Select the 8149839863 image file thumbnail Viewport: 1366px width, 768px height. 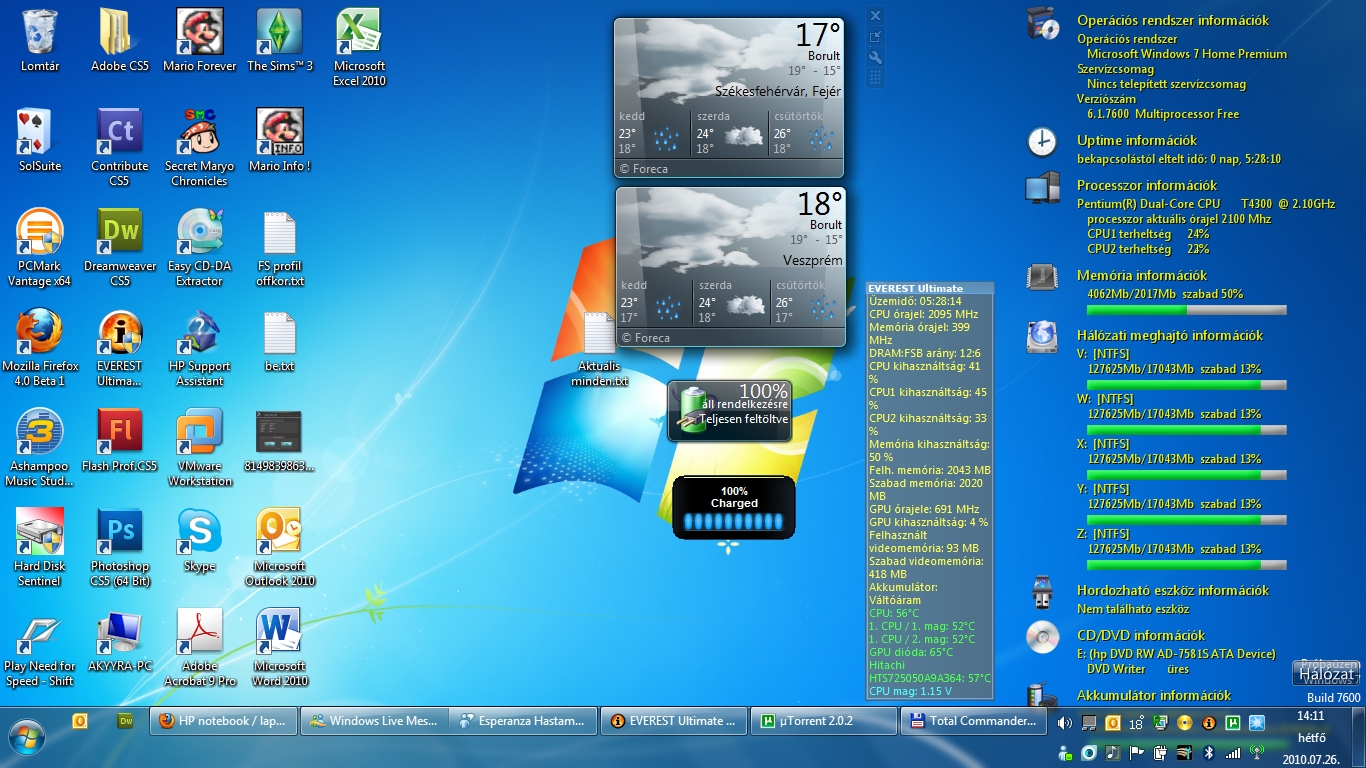point(280,440)
